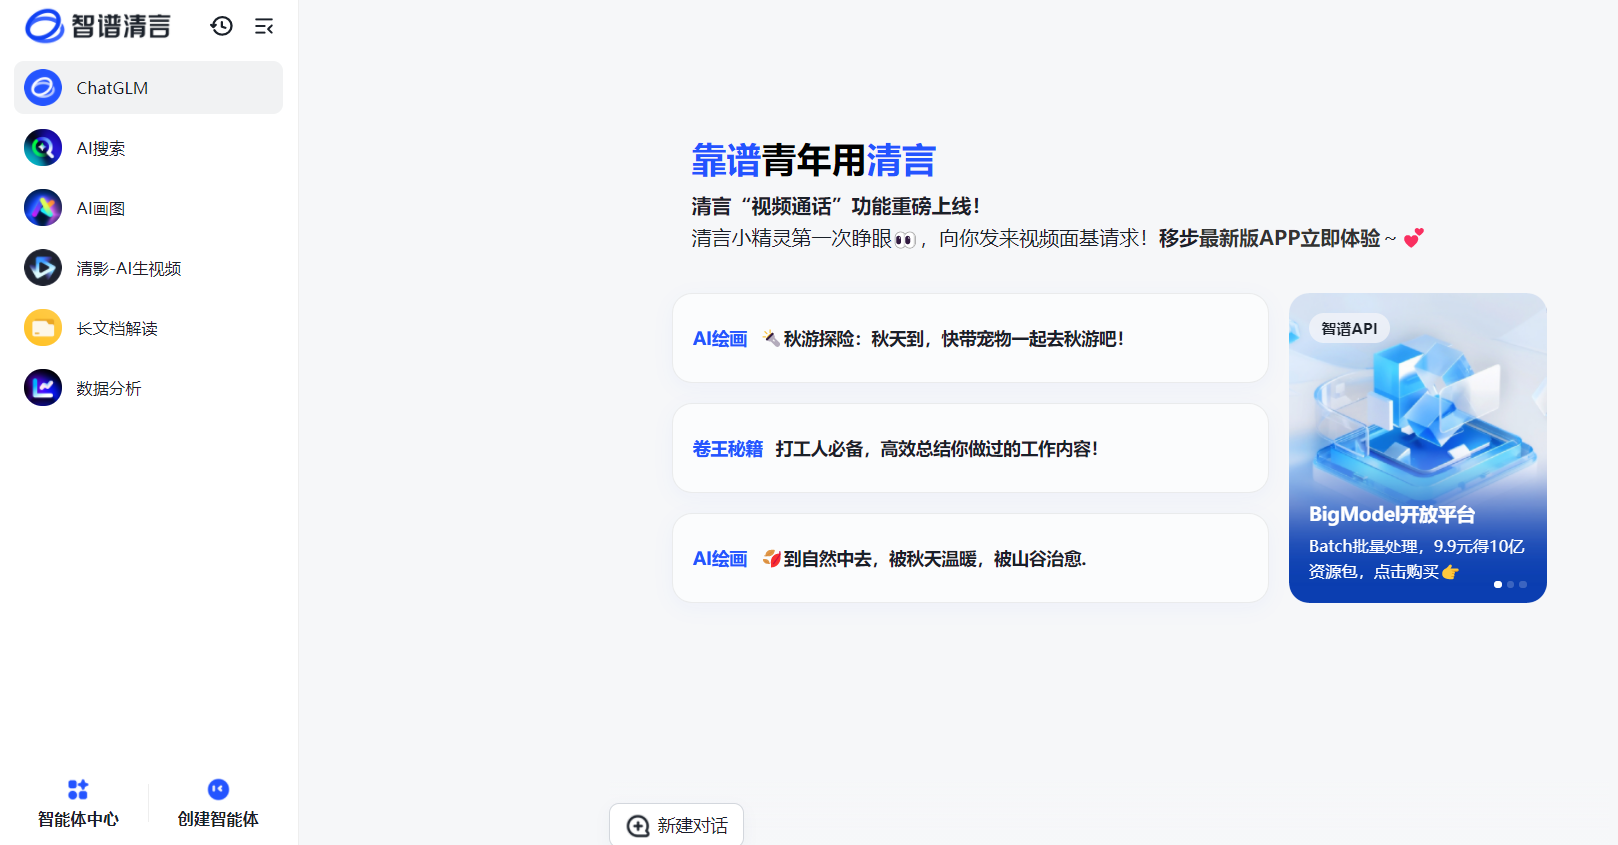Click the plus bubble icon in 新建对话
This screenshot has height=845, width=1618.
[638, 826]
